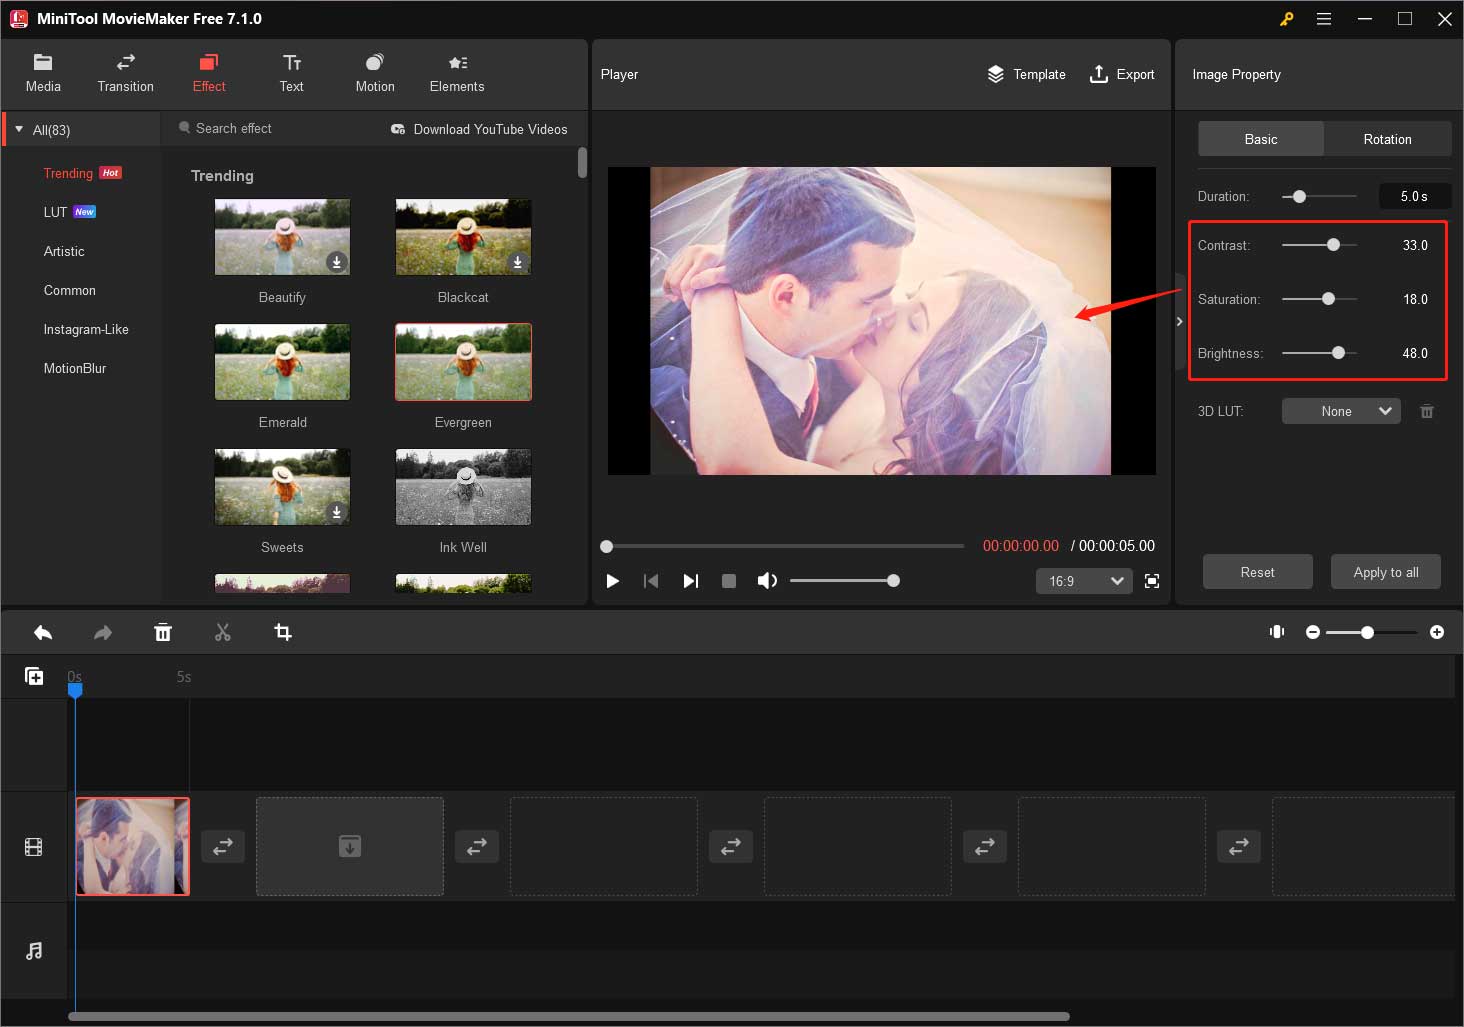Select the Split (scissors) tool

pyautogui.click(x=223, y=632)
